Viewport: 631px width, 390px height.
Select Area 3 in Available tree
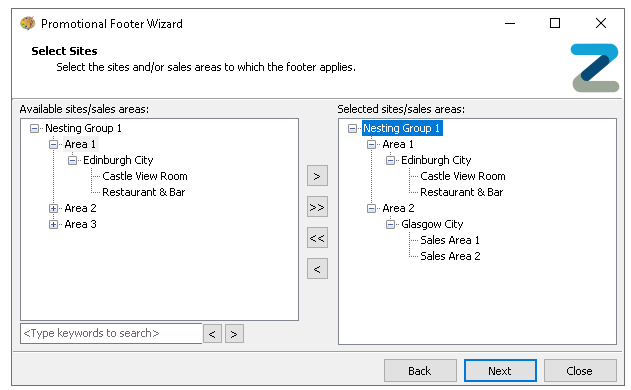coord(80,224)
